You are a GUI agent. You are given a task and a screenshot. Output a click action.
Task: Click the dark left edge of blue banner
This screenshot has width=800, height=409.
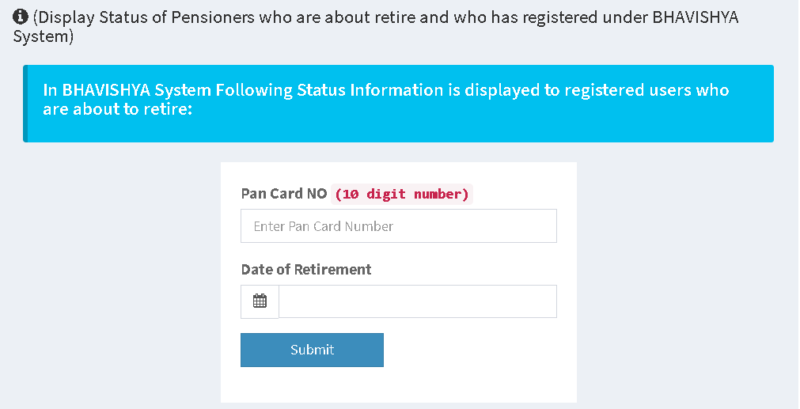[x=25, y=103]
